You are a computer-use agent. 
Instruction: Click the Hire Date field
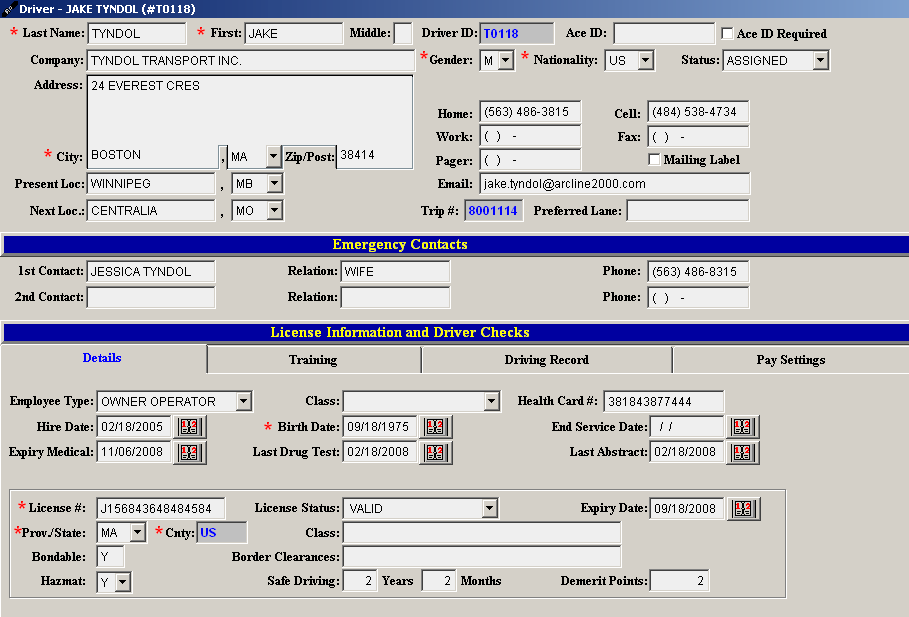[134, 427]
